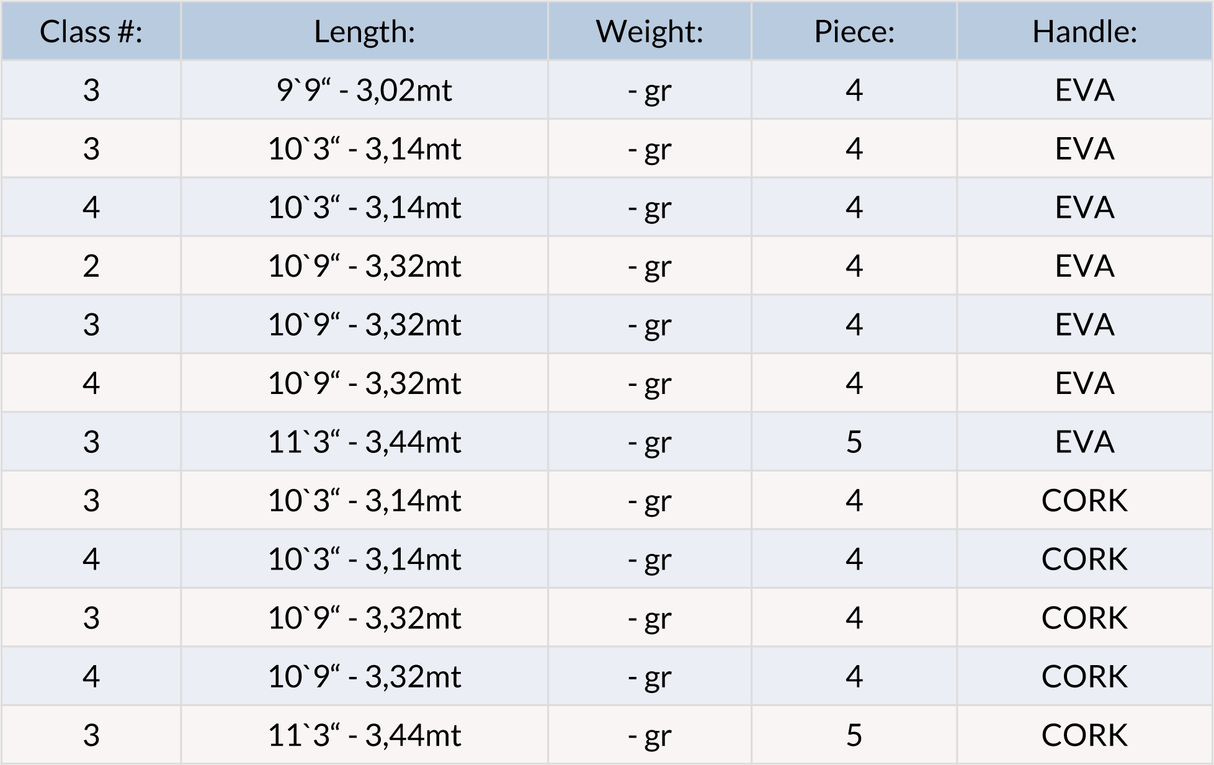The height and width of the screenshot is (765, 1214).
Task: Select the "Piece:" column header
Action: [x=853, y=32]
